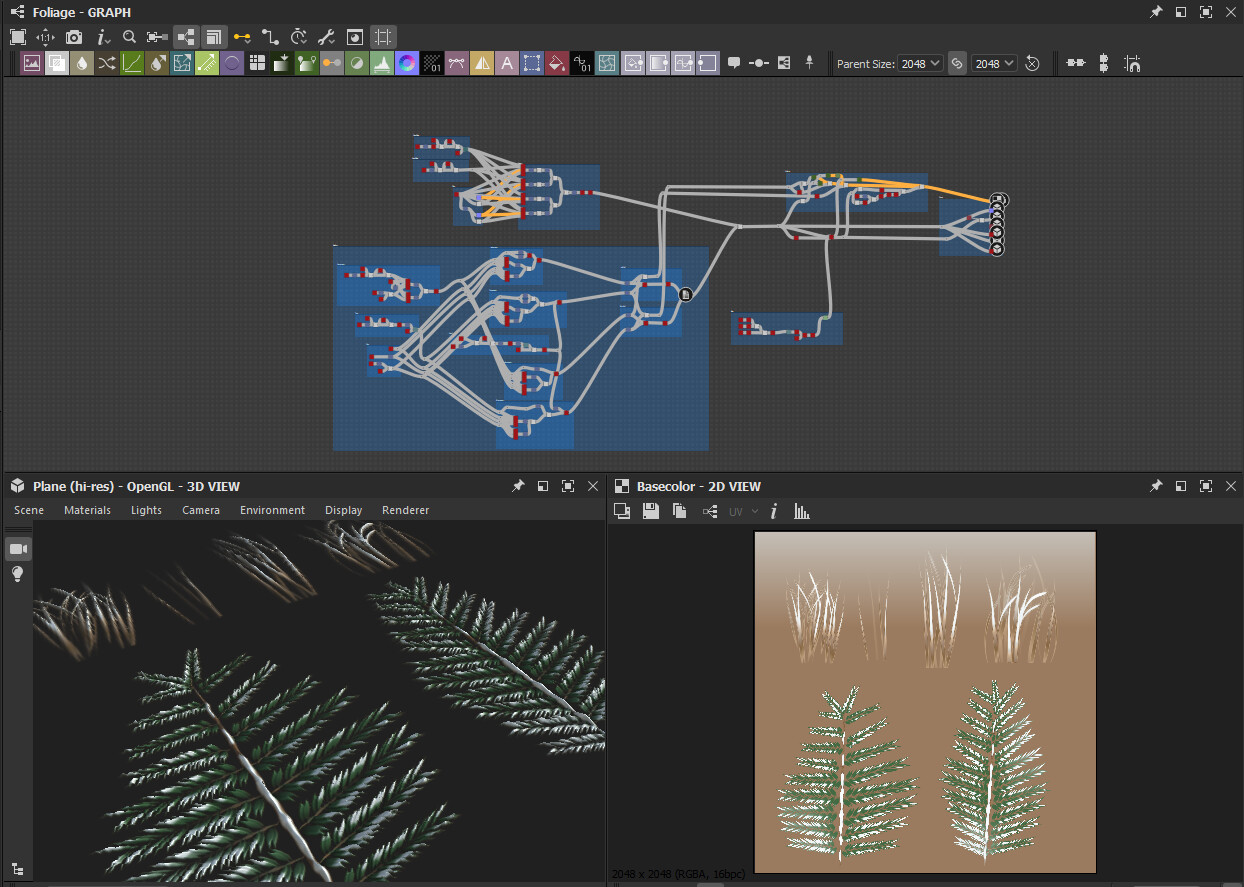Viewport: 1244px width, 887px height.
Task: Open the parent size height dropdown
Action: [x=995, y=63]
